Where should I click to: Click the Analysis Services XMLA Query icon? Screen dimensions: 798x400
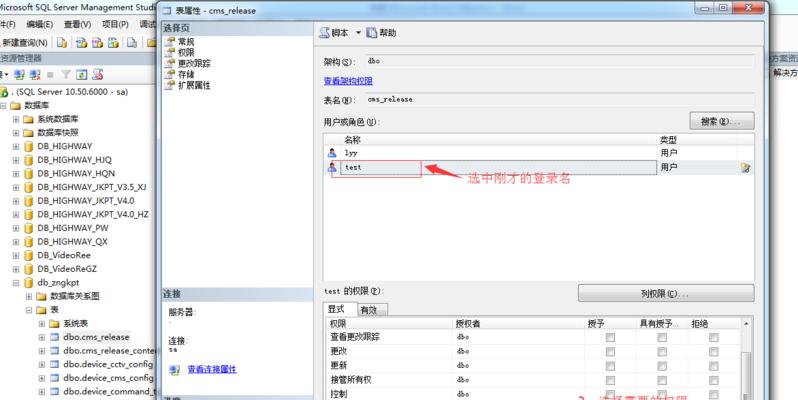point(113,43)
